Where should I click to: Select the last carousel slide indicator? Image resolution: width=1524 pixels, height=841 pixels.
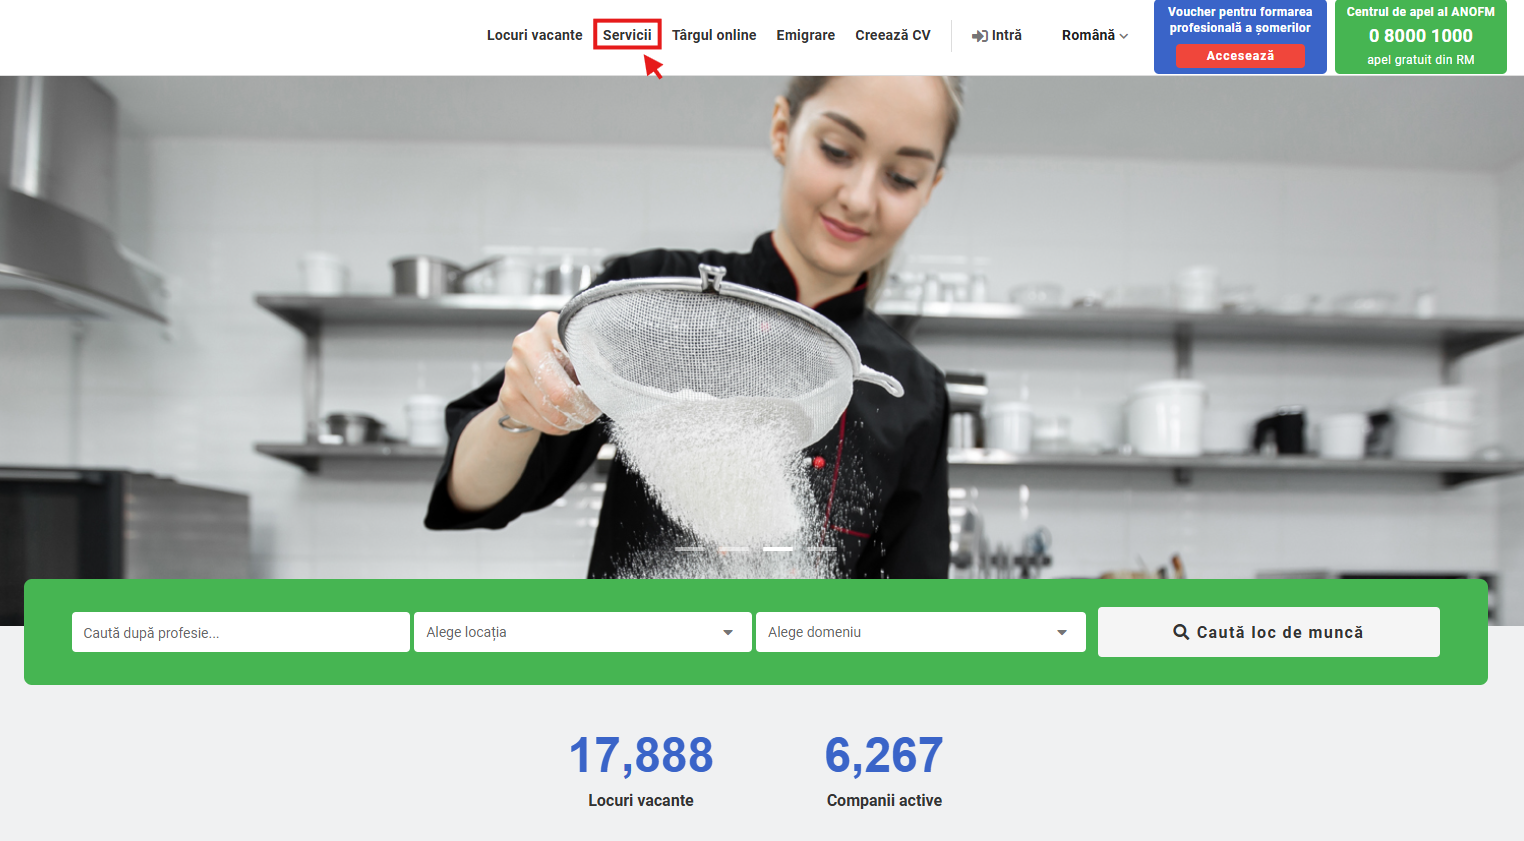(x=822, y=549)
